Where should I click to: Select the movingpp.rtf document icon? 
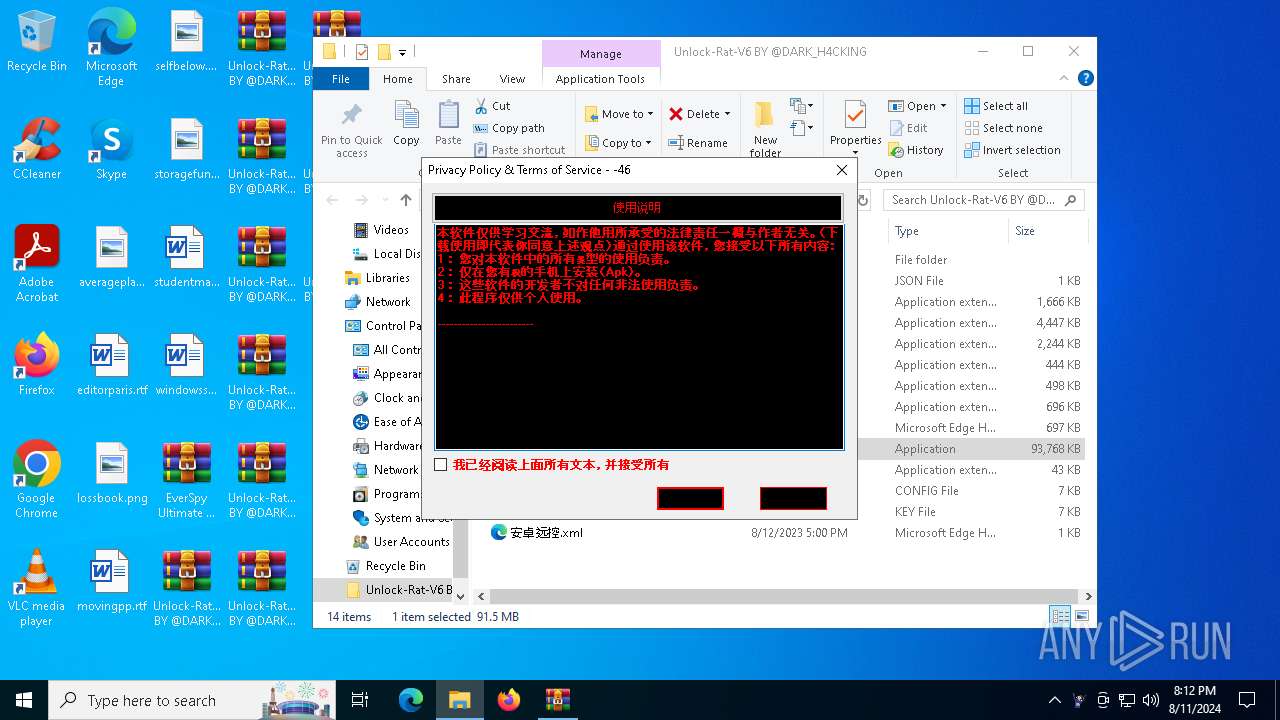[x=112, y=581]
